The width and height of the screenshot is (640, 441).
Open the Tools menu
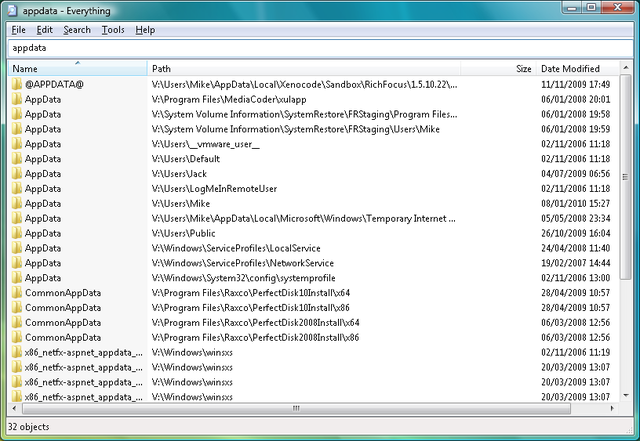pos(113,30)
